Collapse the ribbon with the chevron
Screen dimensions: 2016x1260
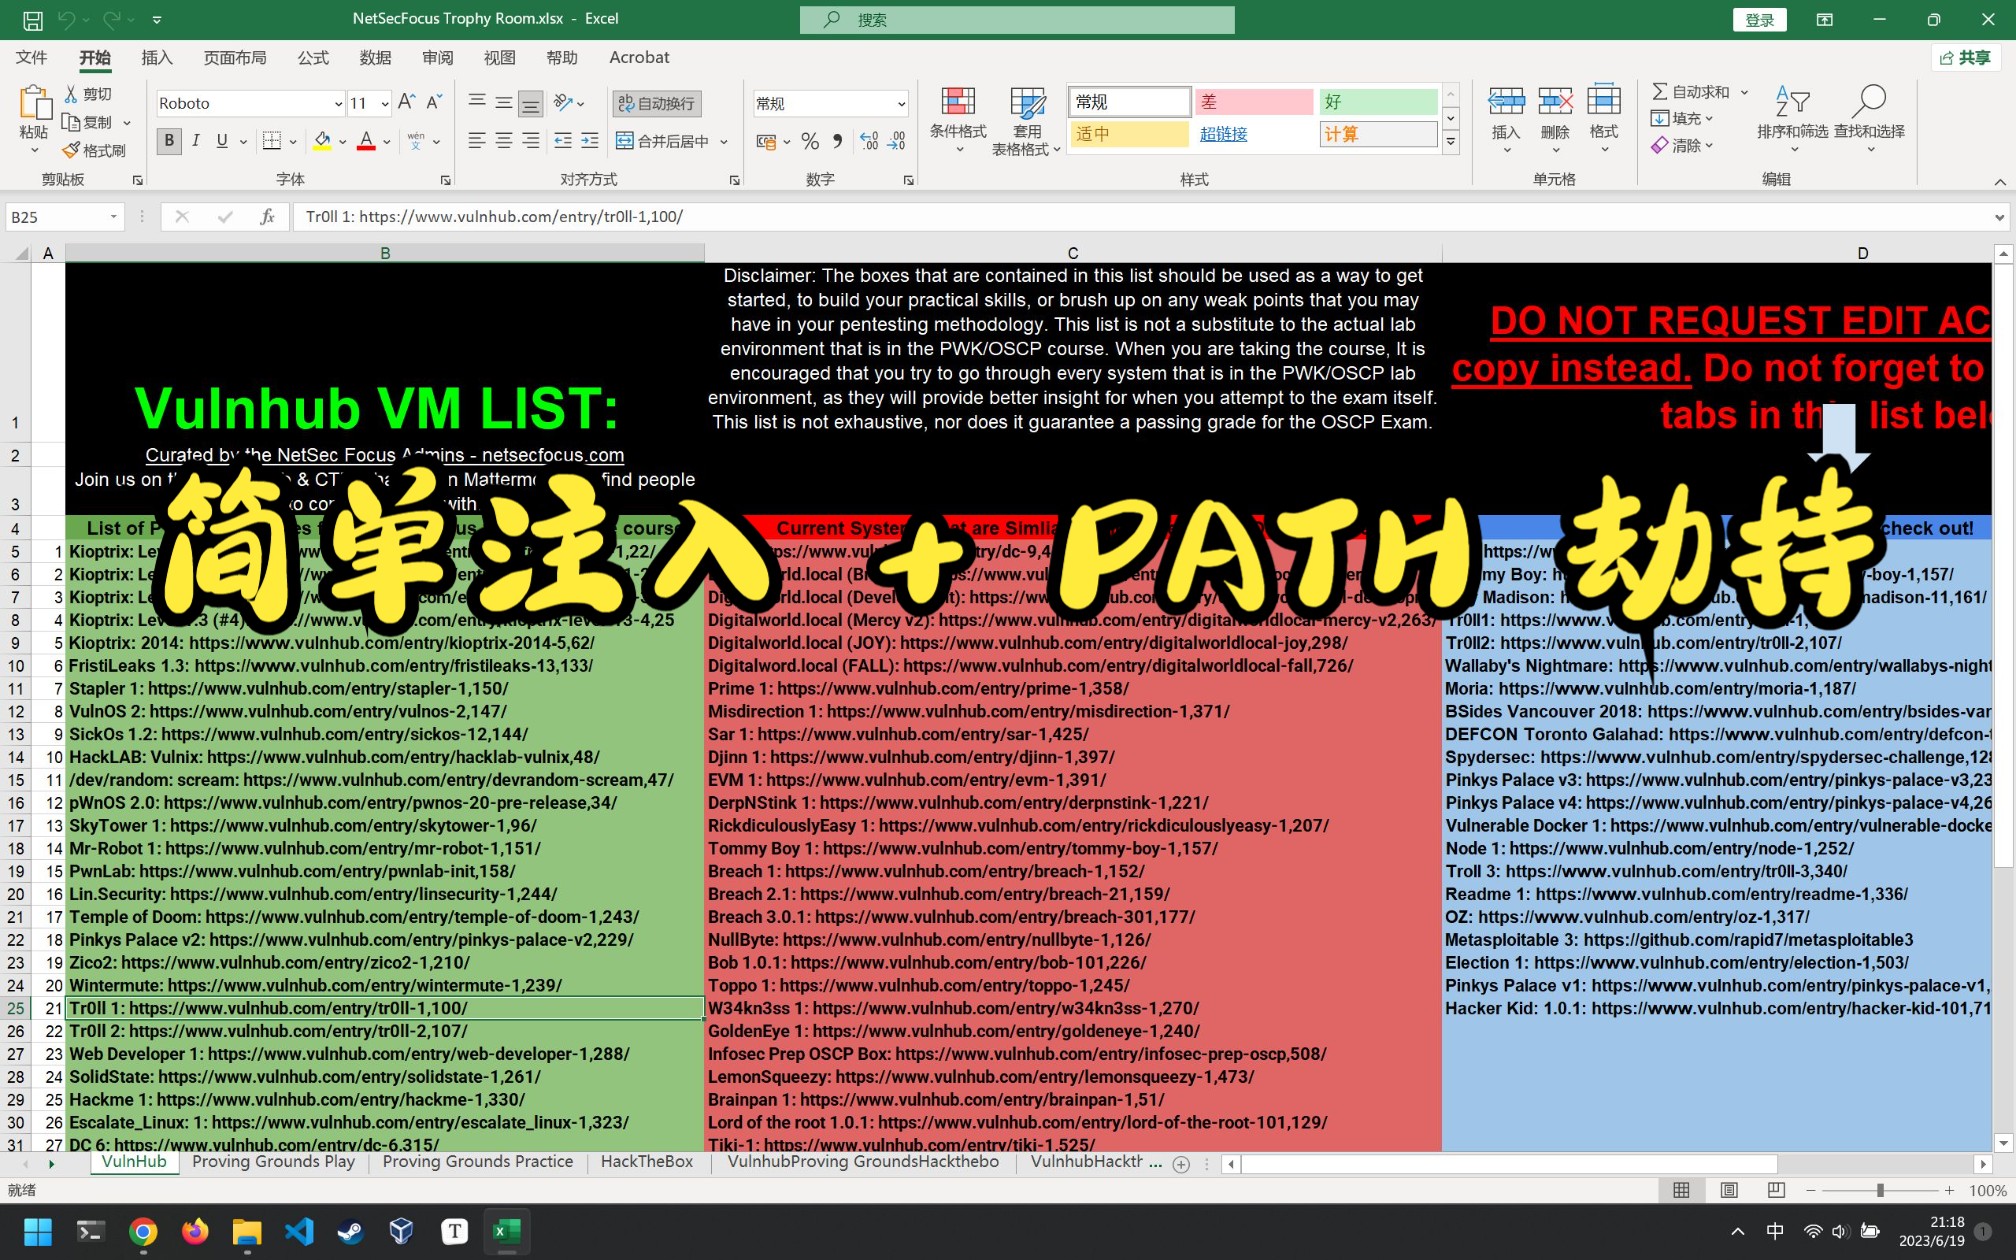(1999, 182)
